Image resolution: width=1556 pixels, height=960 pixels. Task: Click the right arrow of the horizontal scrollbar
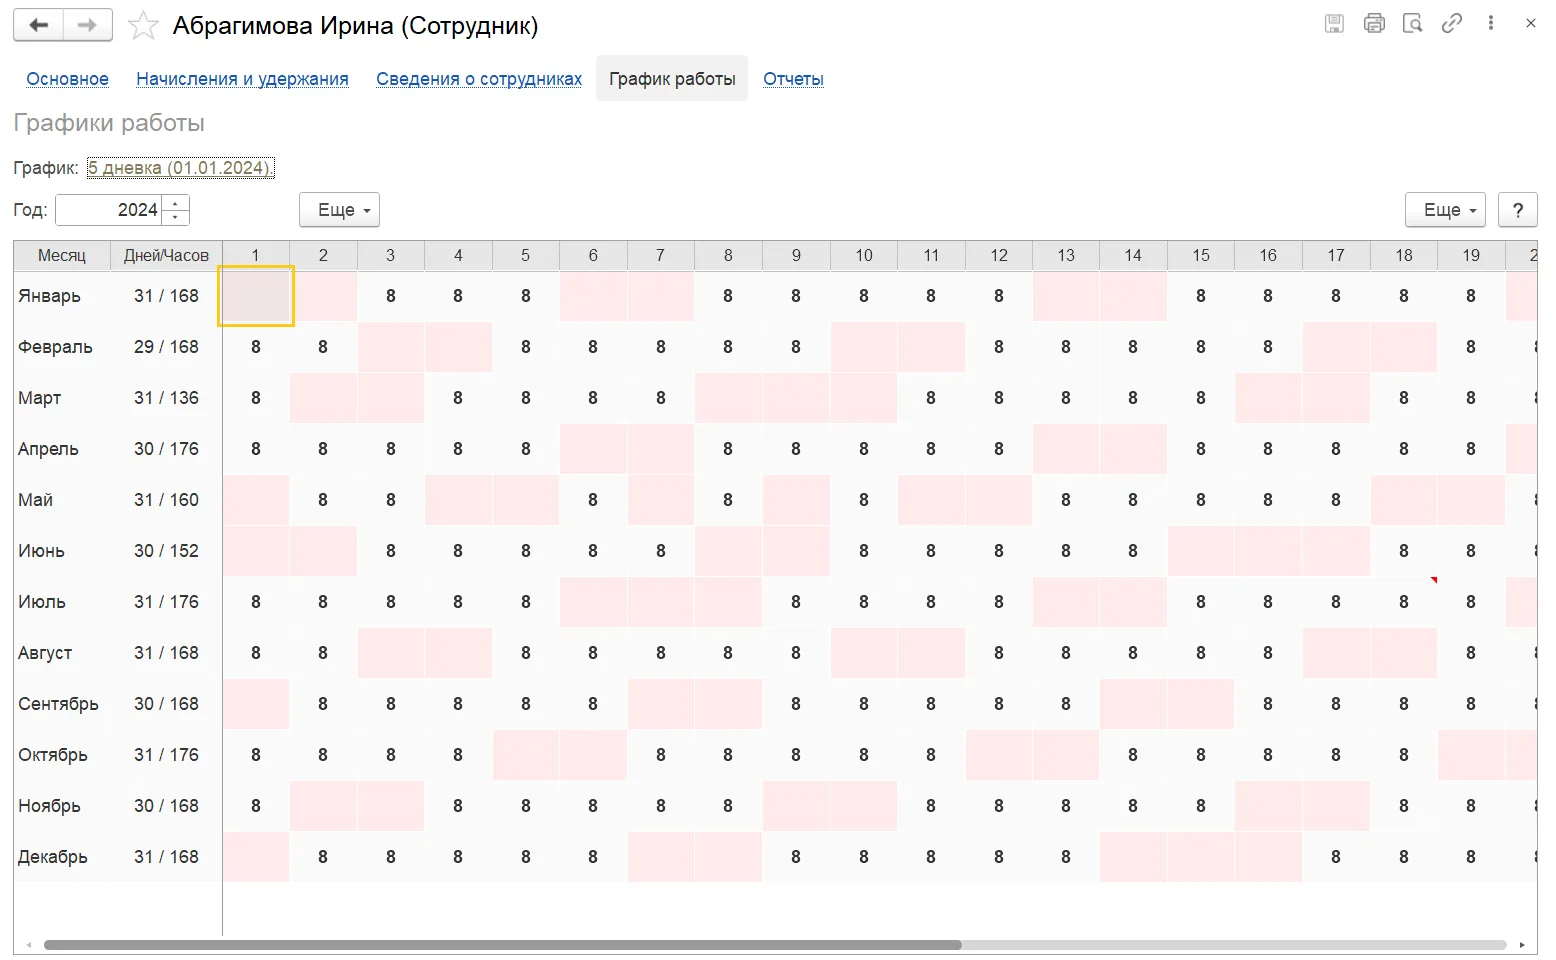(1522, 945)
